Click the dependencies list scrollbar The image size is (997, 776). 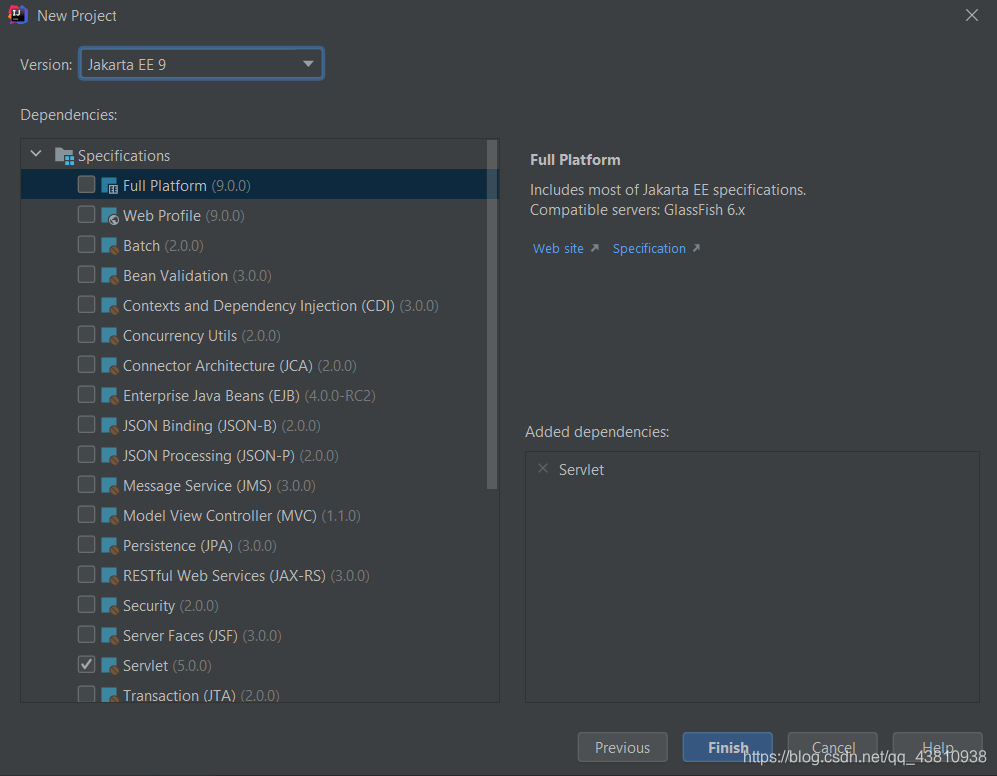click(492, 315)
